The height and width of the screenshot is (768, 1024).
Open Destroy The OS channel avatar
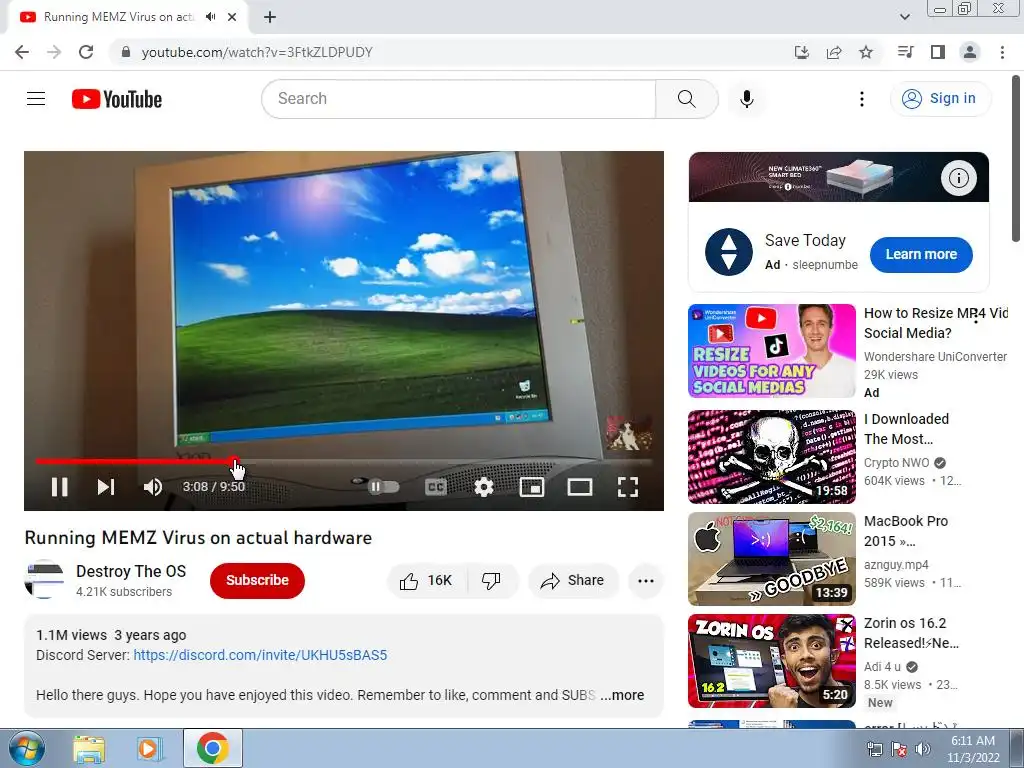point(44,579)
